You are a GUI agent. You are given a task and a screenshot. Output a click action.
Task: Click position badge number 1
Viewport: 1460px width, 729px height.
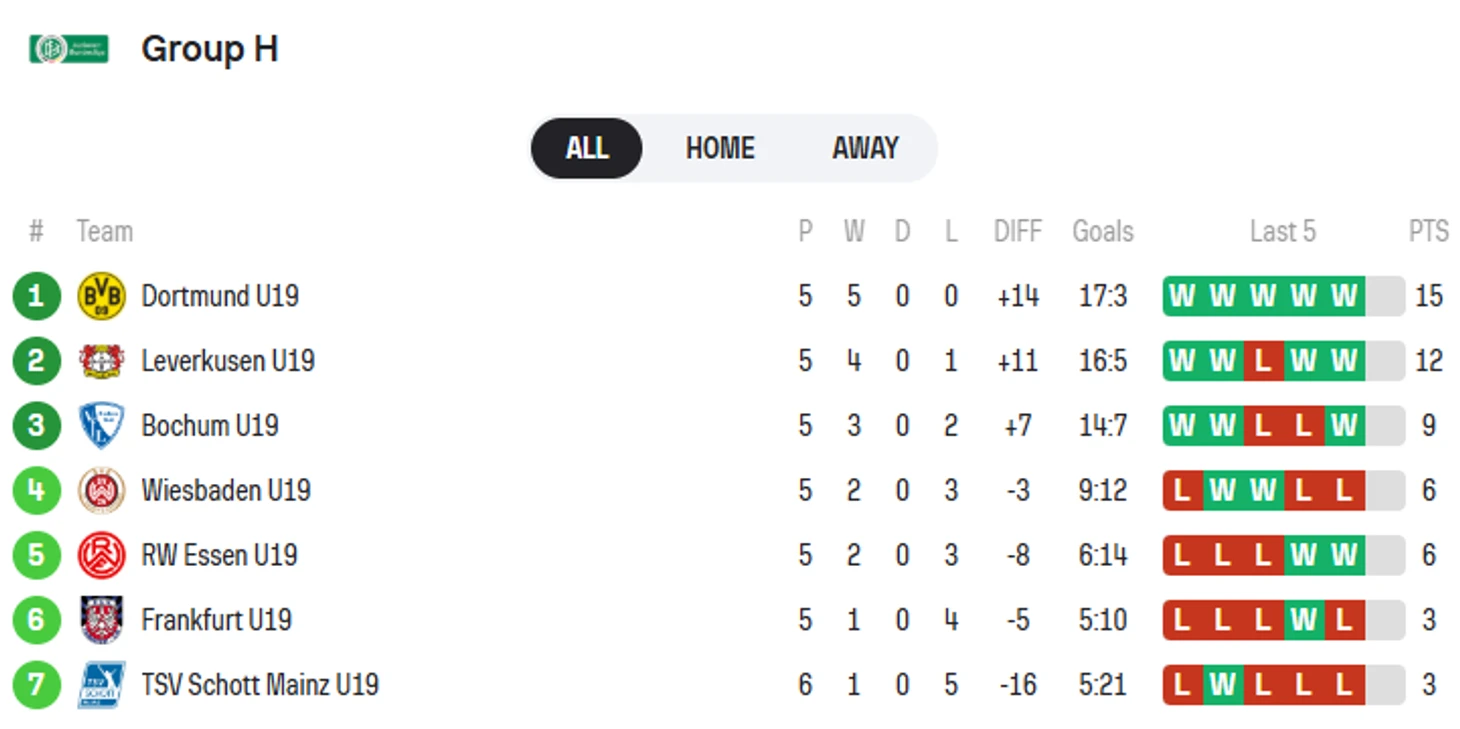click(37, 296)
